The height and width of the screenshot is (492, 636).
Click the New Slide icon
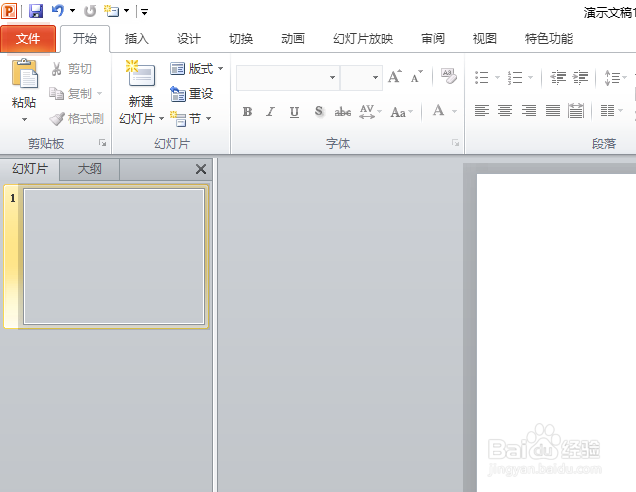pos(141,73)
